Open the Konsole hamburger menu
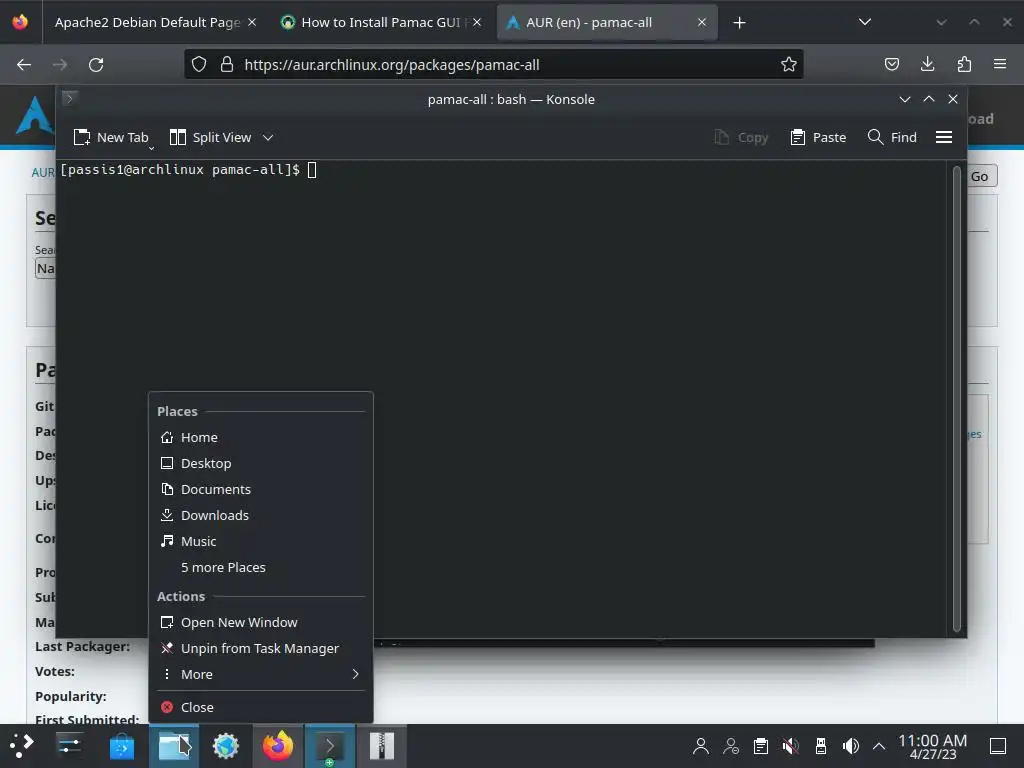Screen dimensions: 1024x768 pyautogui.click(x=944, y=137)
